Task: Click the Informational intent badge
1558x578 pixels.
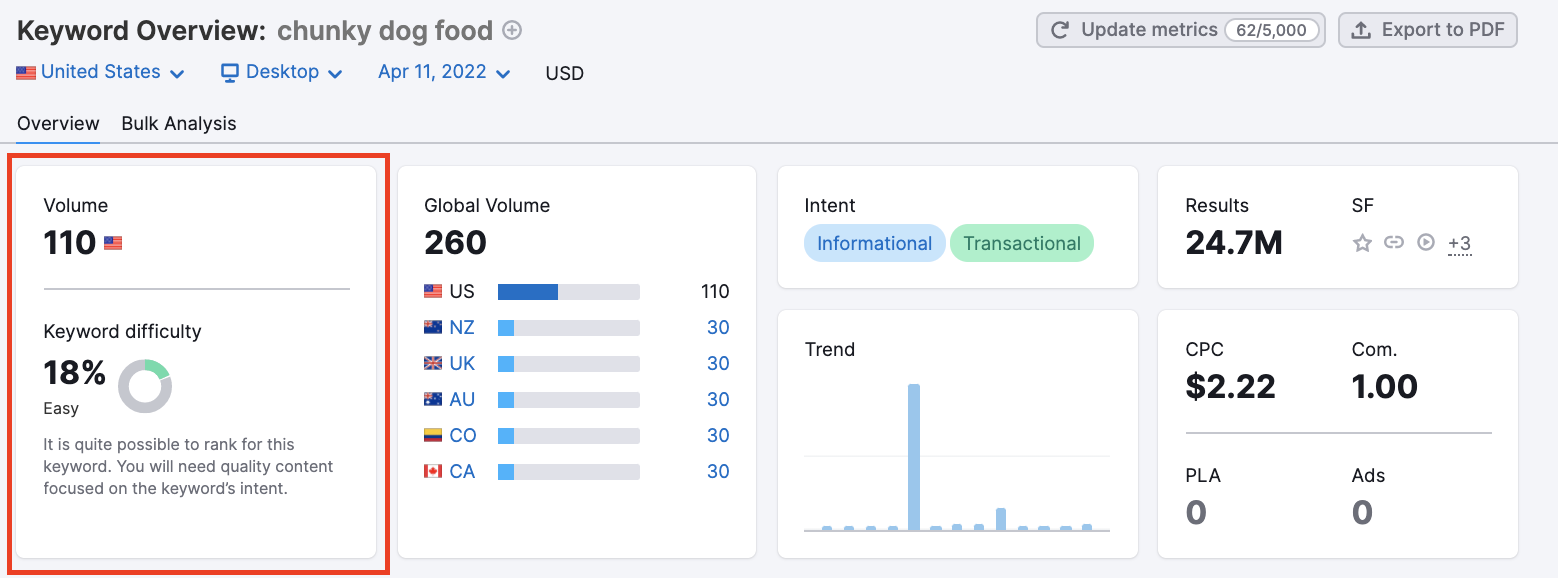Action: pos(874,244)
